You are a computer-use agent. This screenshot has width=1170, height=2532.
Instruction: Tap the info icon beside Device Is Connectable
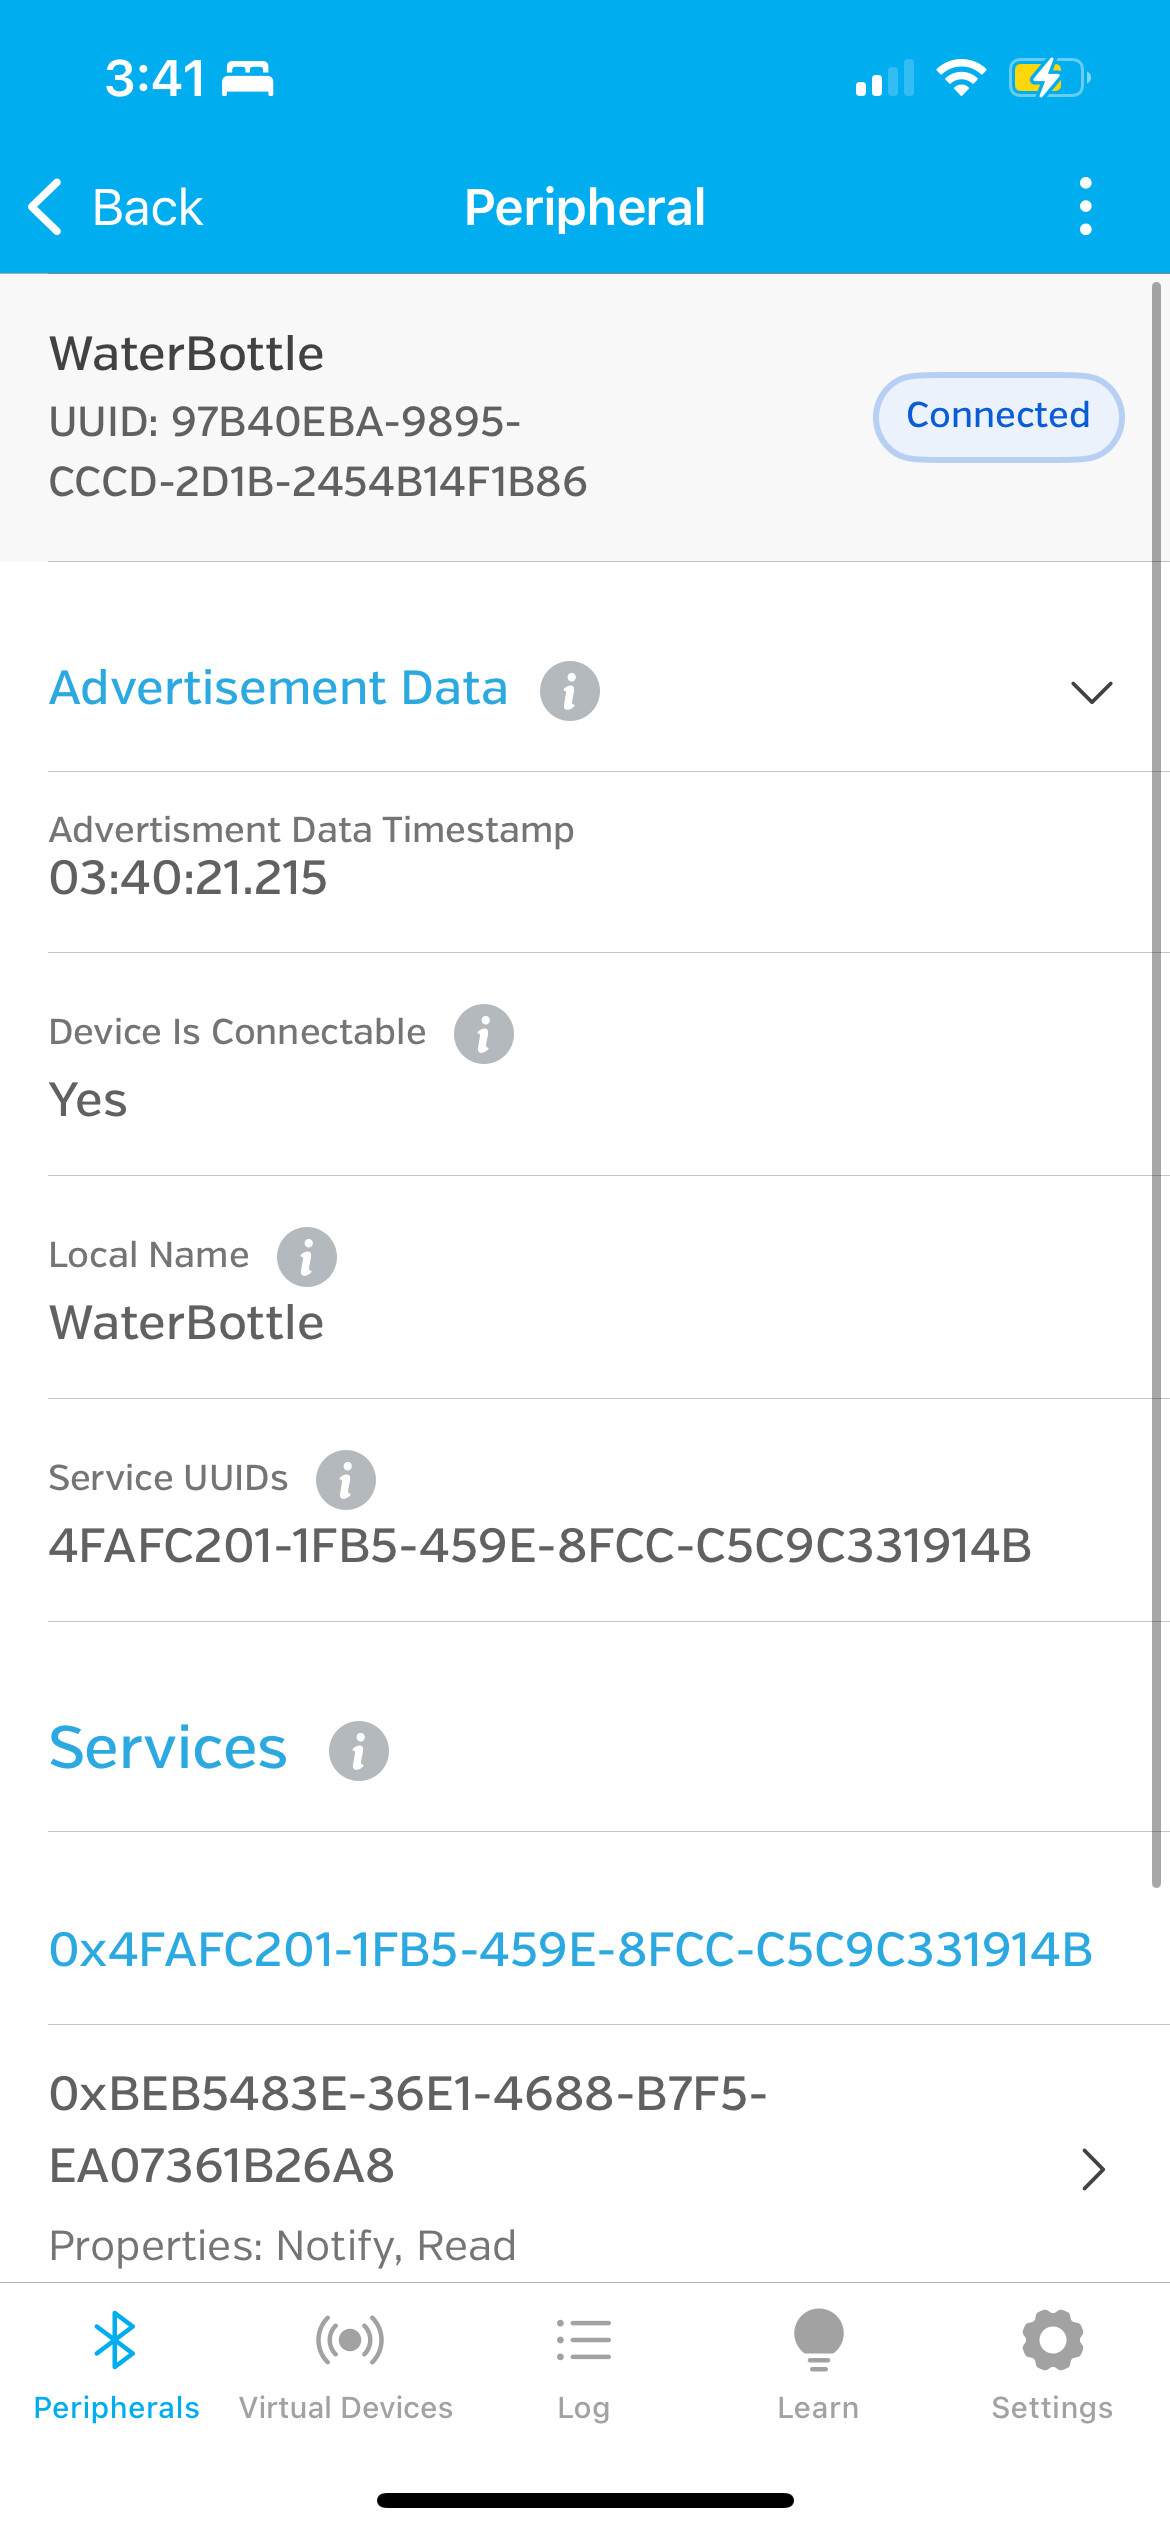(x=484, y=1034)
